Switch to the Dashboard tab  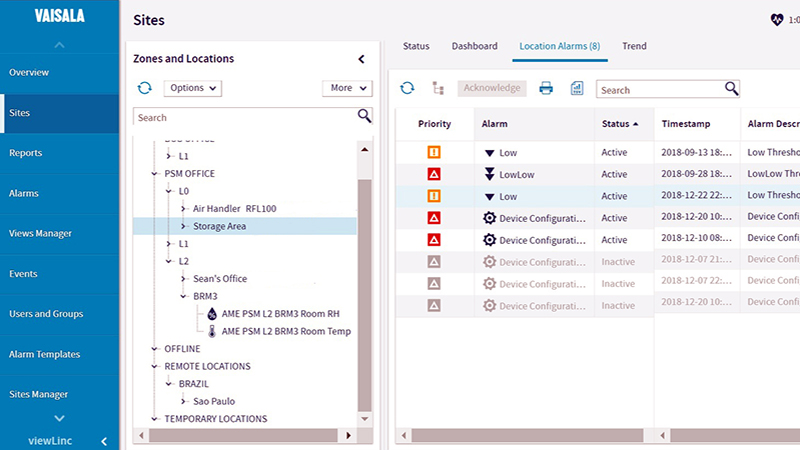tap(474, 47)
